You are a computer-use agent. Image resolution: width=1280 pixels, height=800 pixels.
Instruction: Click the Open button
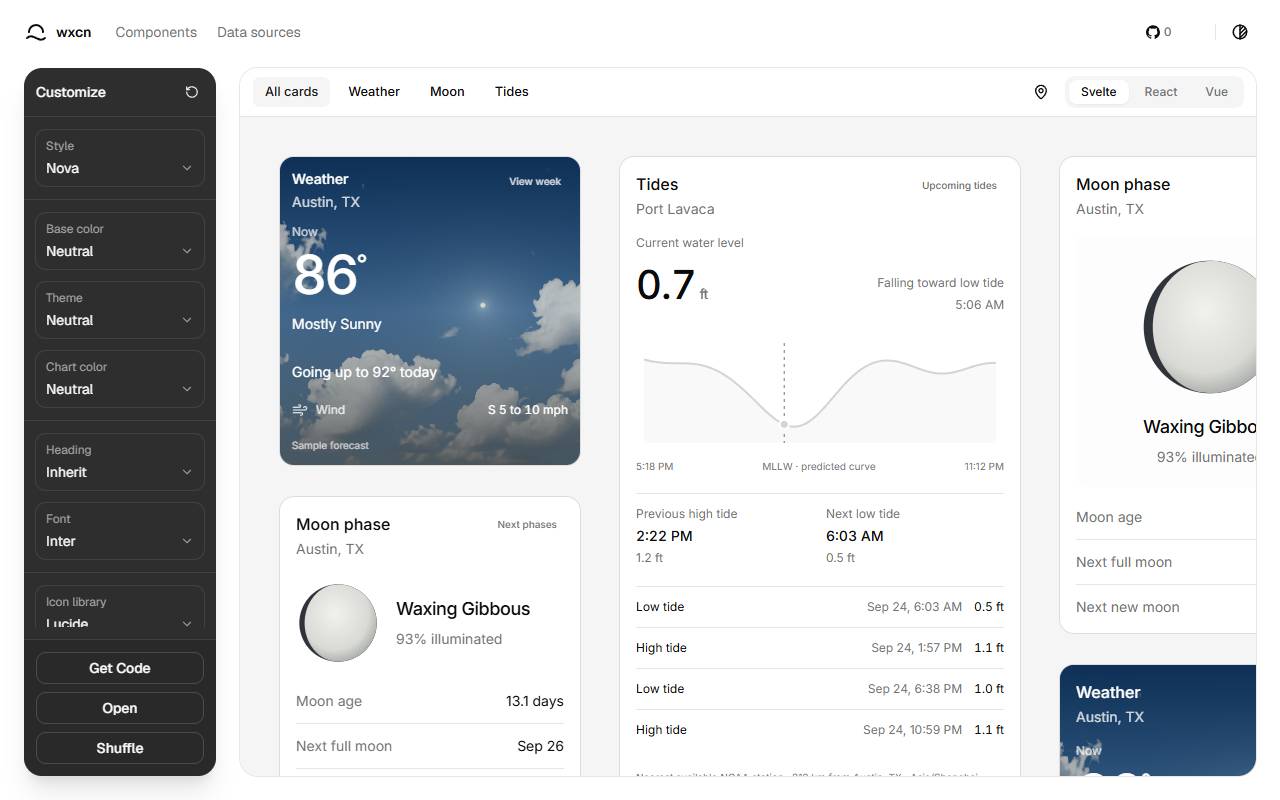click(x=120, y=708)
